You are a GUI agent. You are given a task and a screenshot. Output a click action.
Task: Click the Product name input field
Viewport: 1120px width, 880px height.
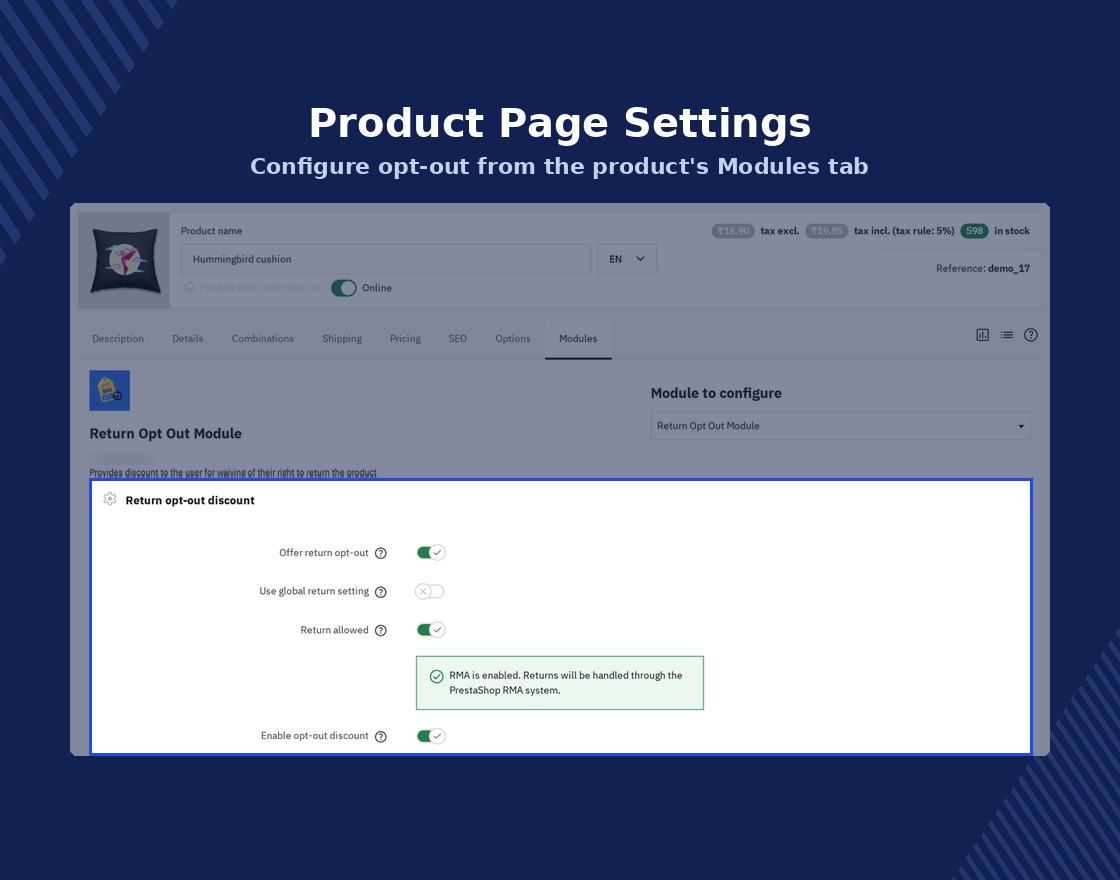pyautogui.click(x=386, y=259)
